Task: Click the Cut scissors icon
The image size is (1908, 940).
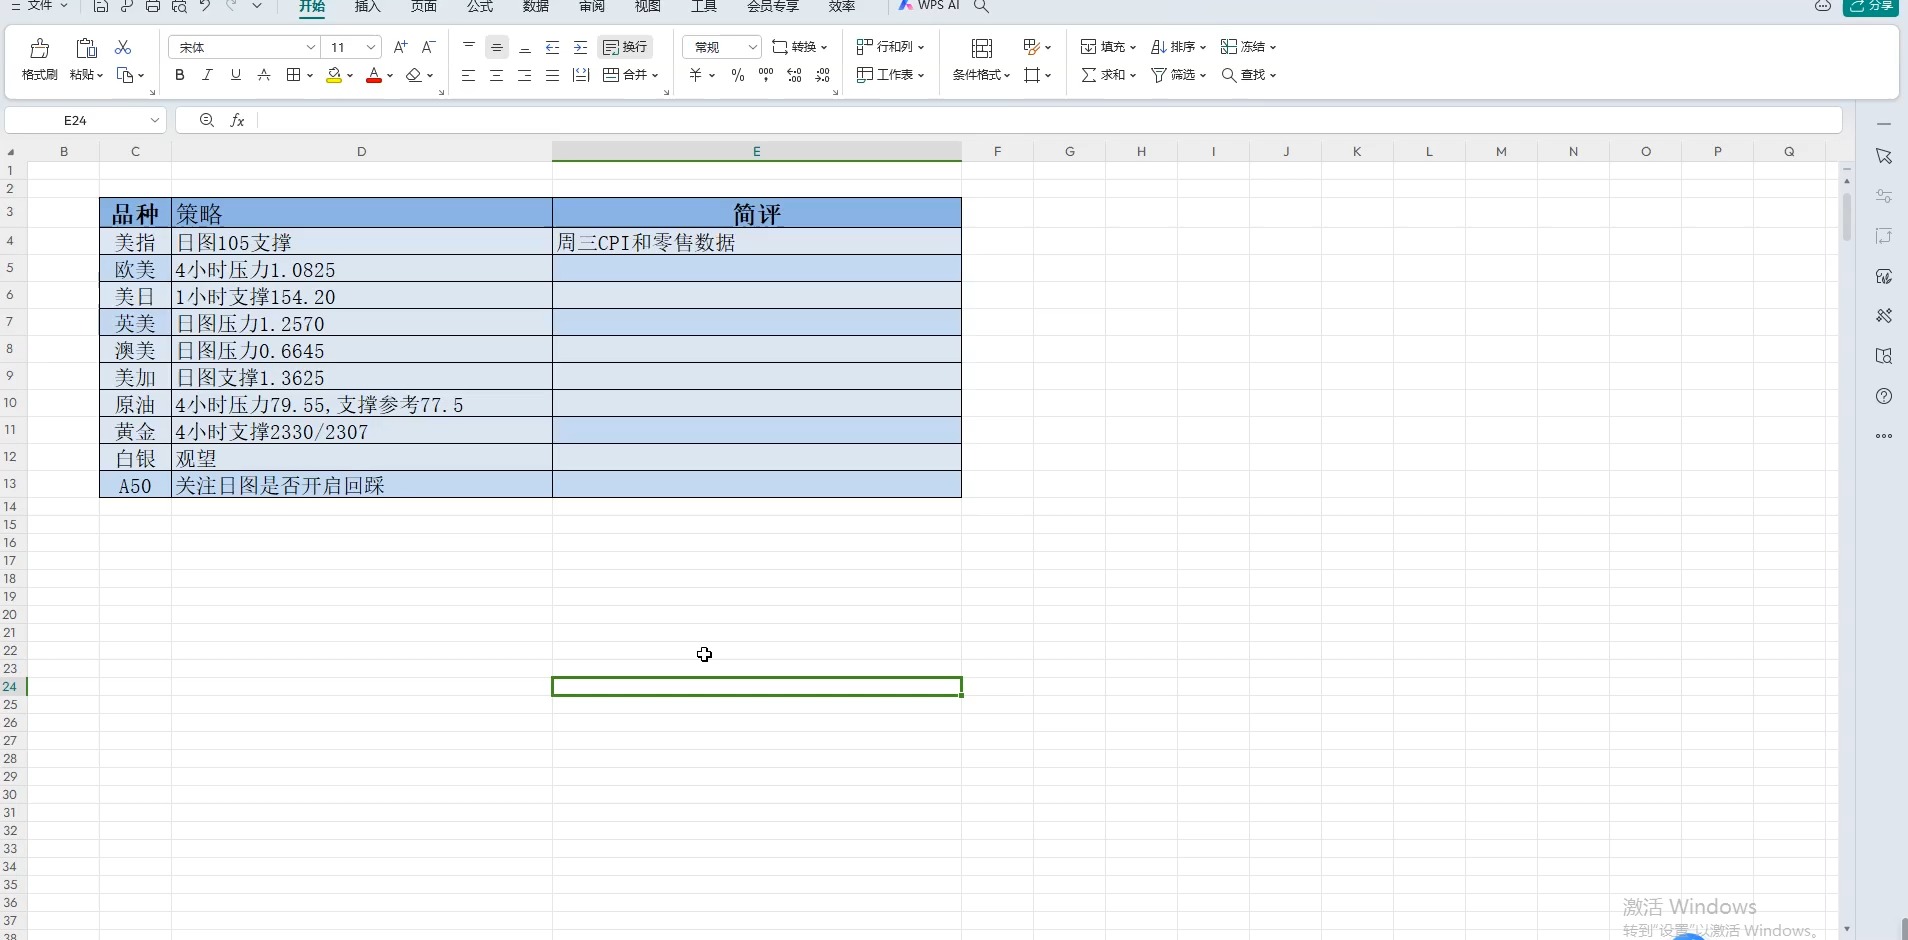Action: pos(123,47)
